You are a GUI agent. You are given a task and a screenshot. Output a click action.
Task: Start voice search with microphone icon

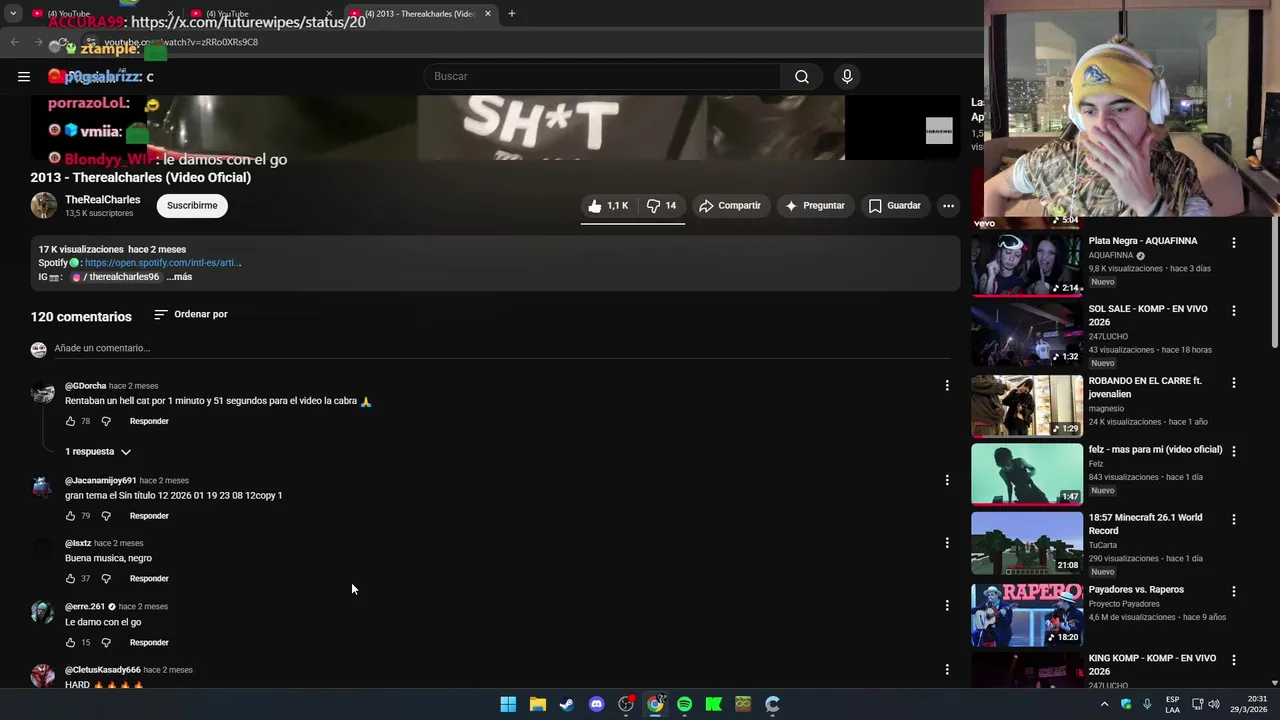847,76
